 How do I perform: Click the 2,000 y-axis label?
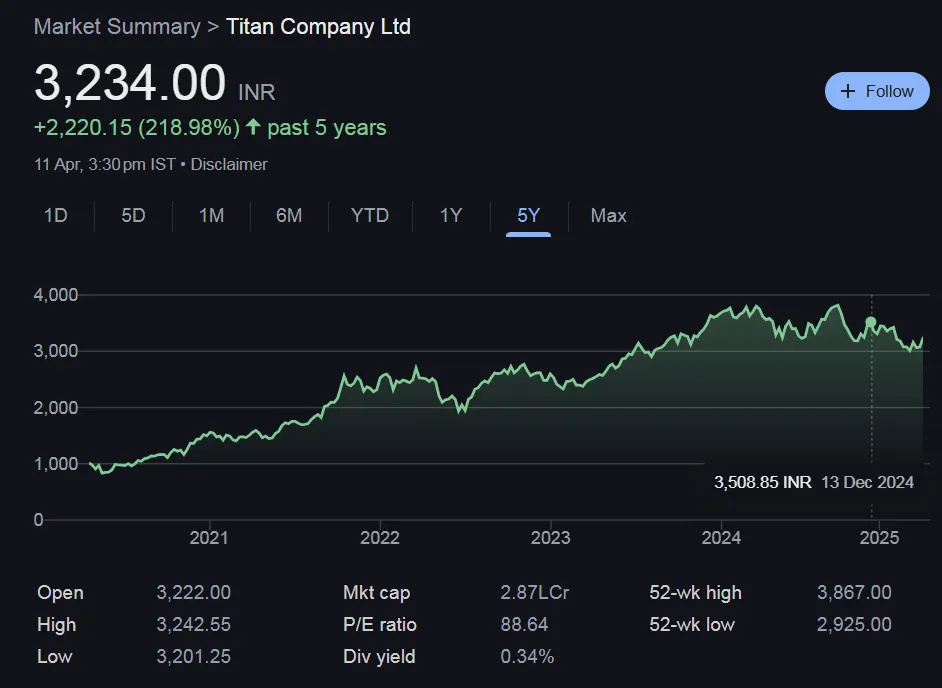[x=56, y=408]
